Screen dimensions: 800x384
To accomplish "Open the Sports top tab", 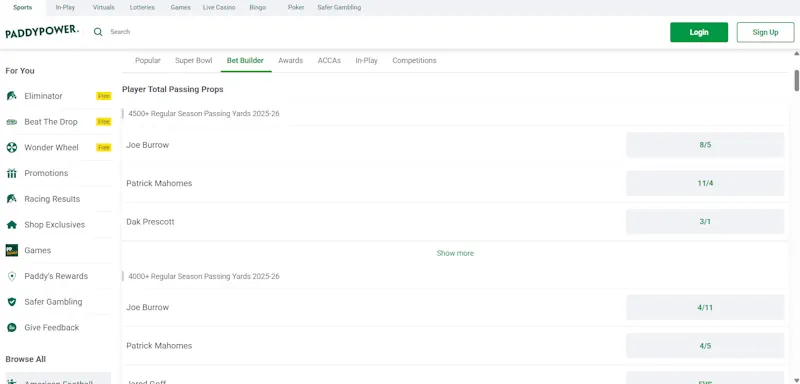I will [22, 8].
